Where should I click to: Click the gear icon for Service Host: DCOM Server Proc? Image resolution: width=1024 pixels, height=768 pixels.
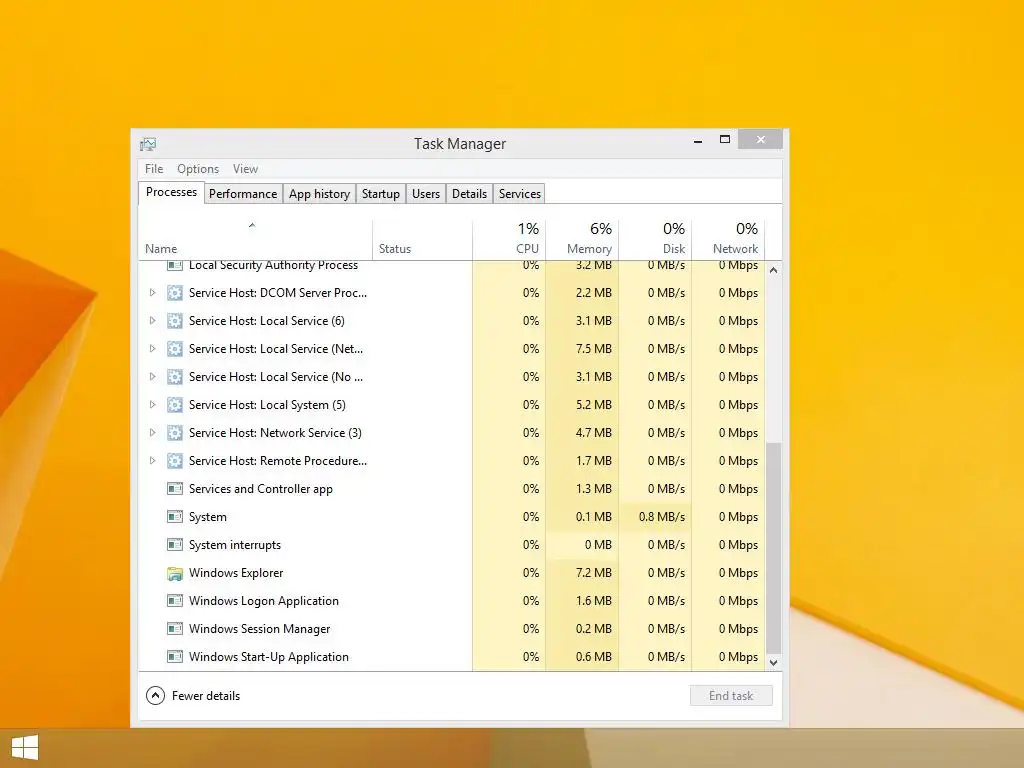point(174,293)
